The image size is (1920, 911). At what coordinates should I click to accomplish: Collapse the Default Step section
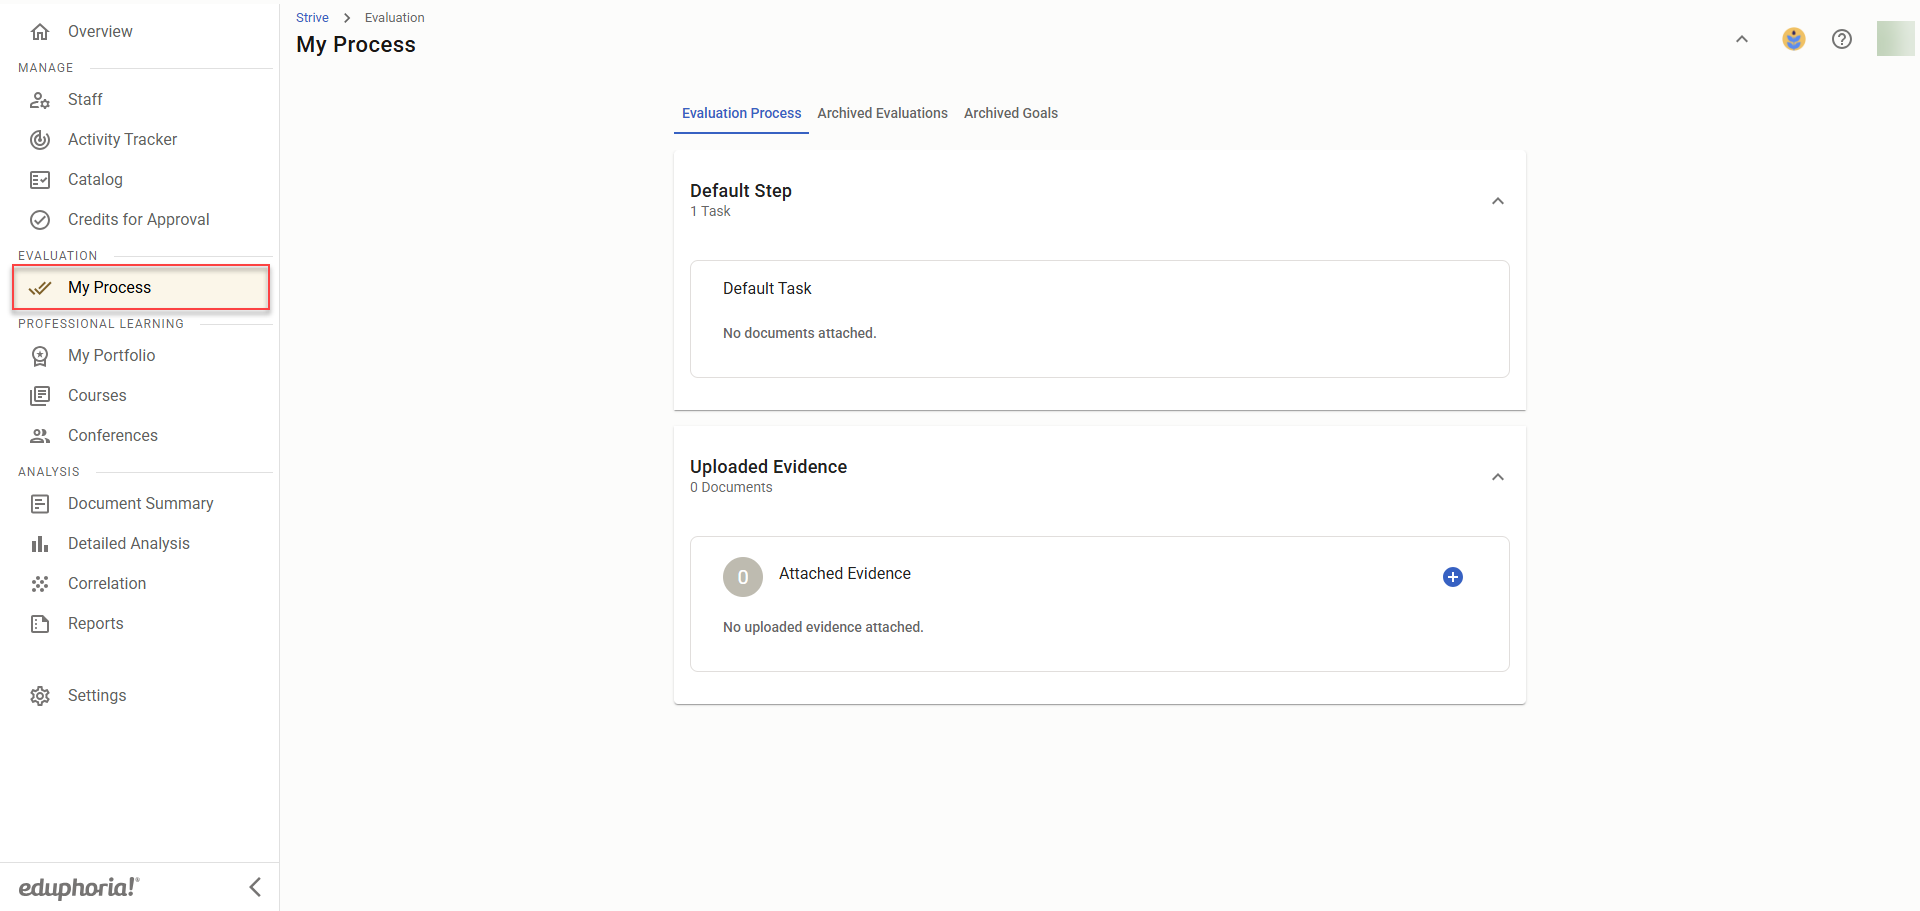click(x=1497, y=201)
